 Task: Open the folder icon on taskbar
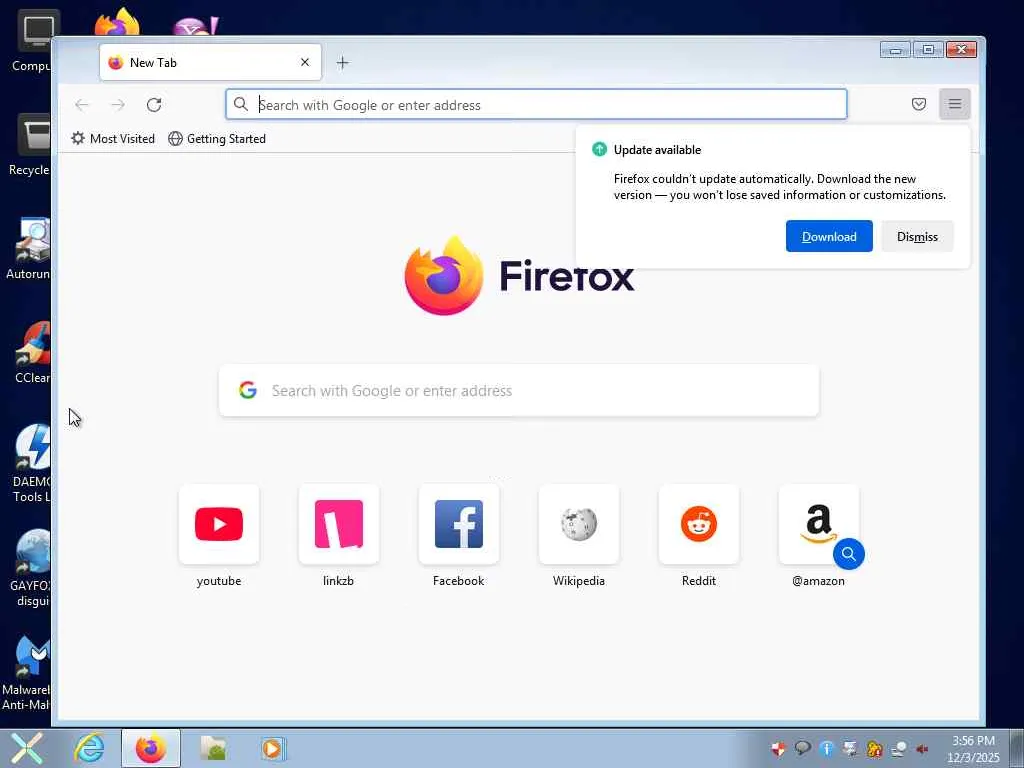pyautogui.click(x=214, y=748)
